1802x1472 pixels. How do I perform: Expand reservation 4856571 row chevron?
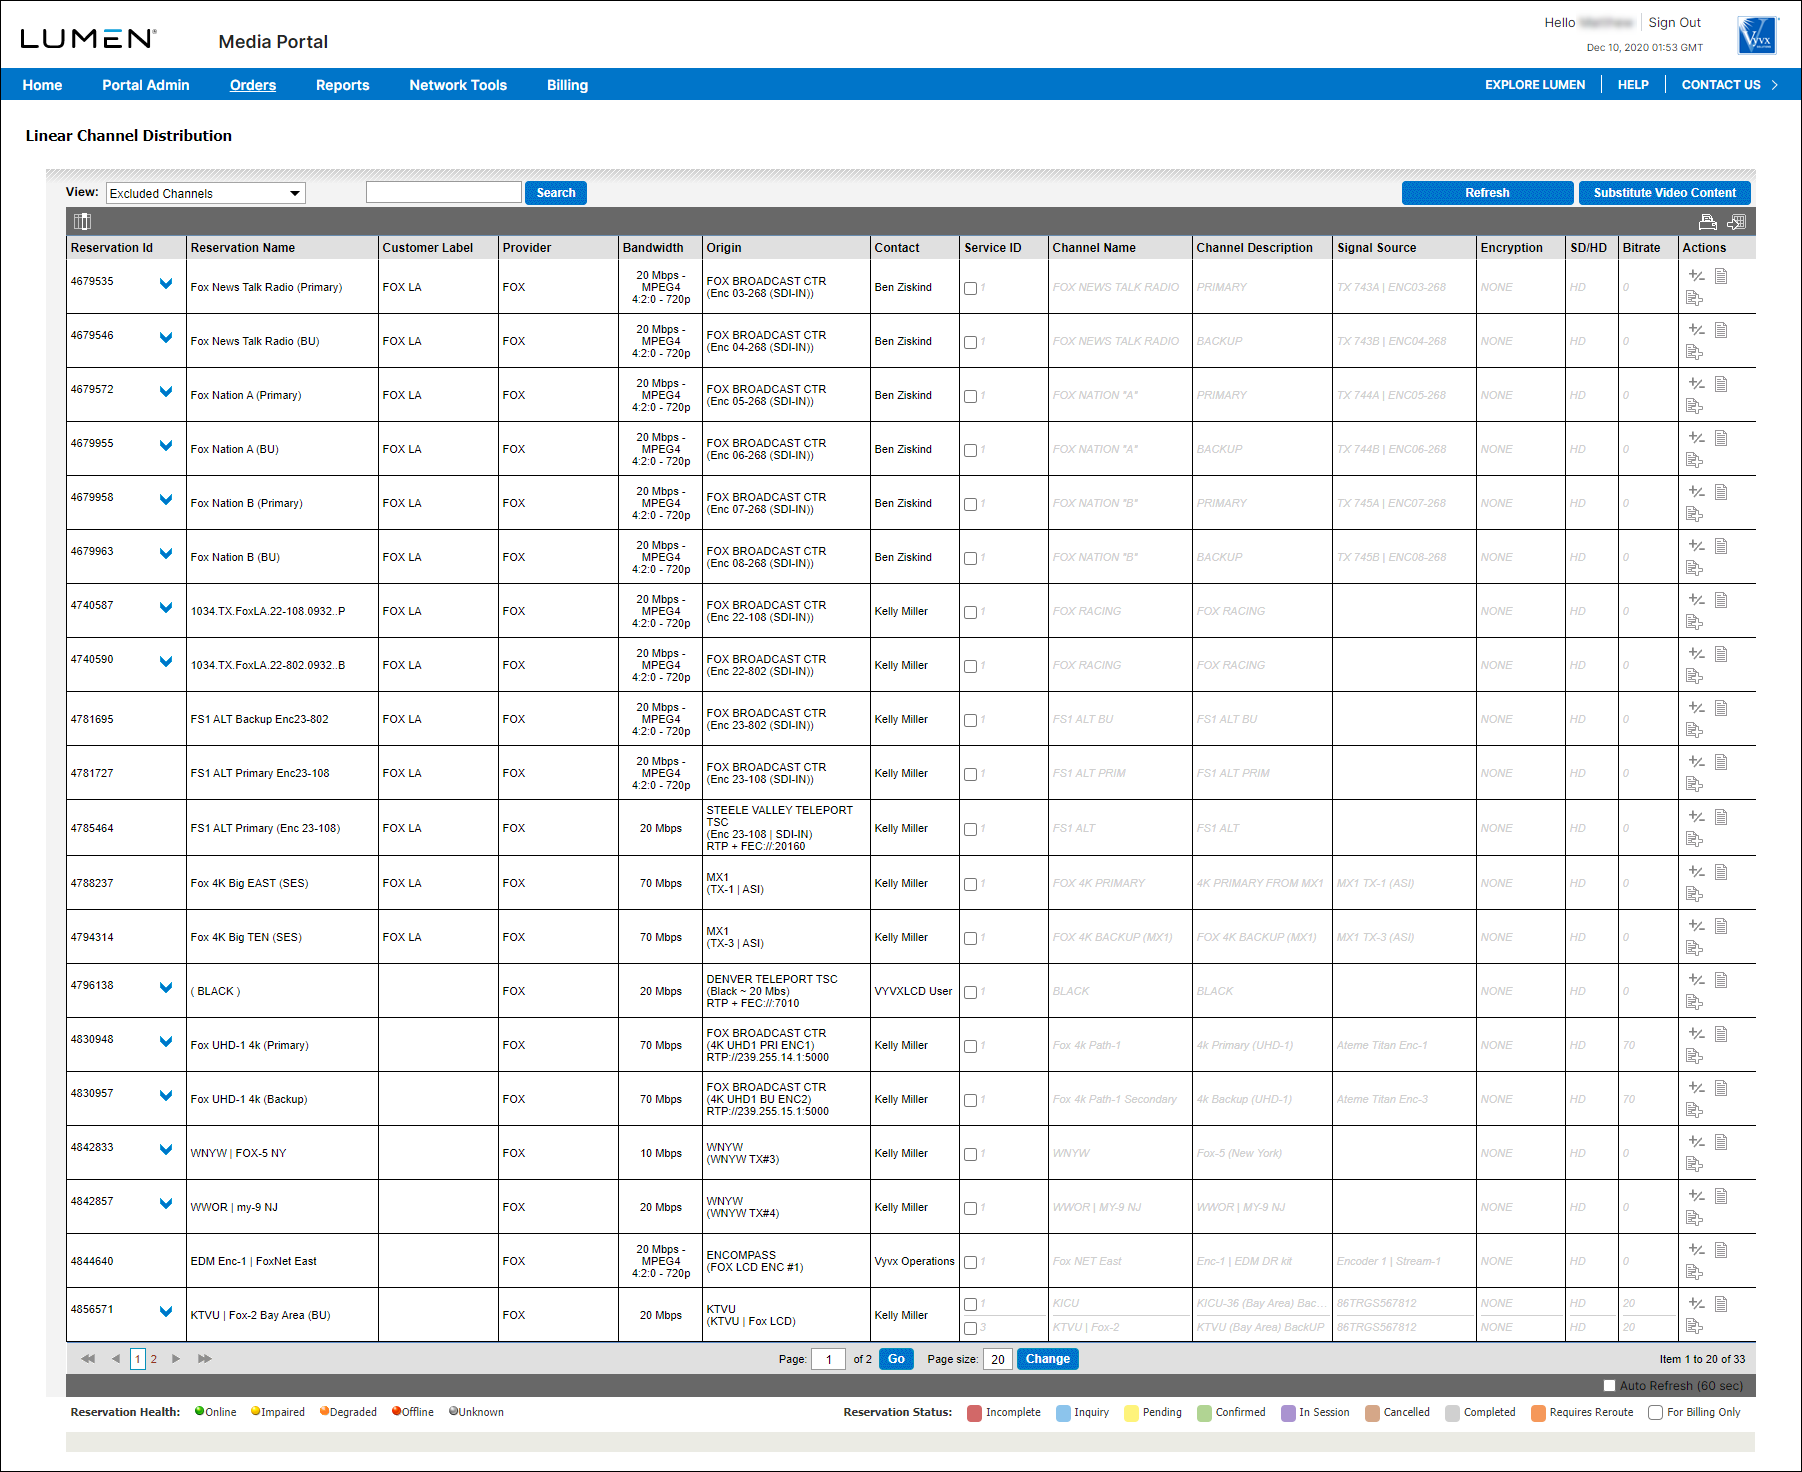coord(166,1312)
